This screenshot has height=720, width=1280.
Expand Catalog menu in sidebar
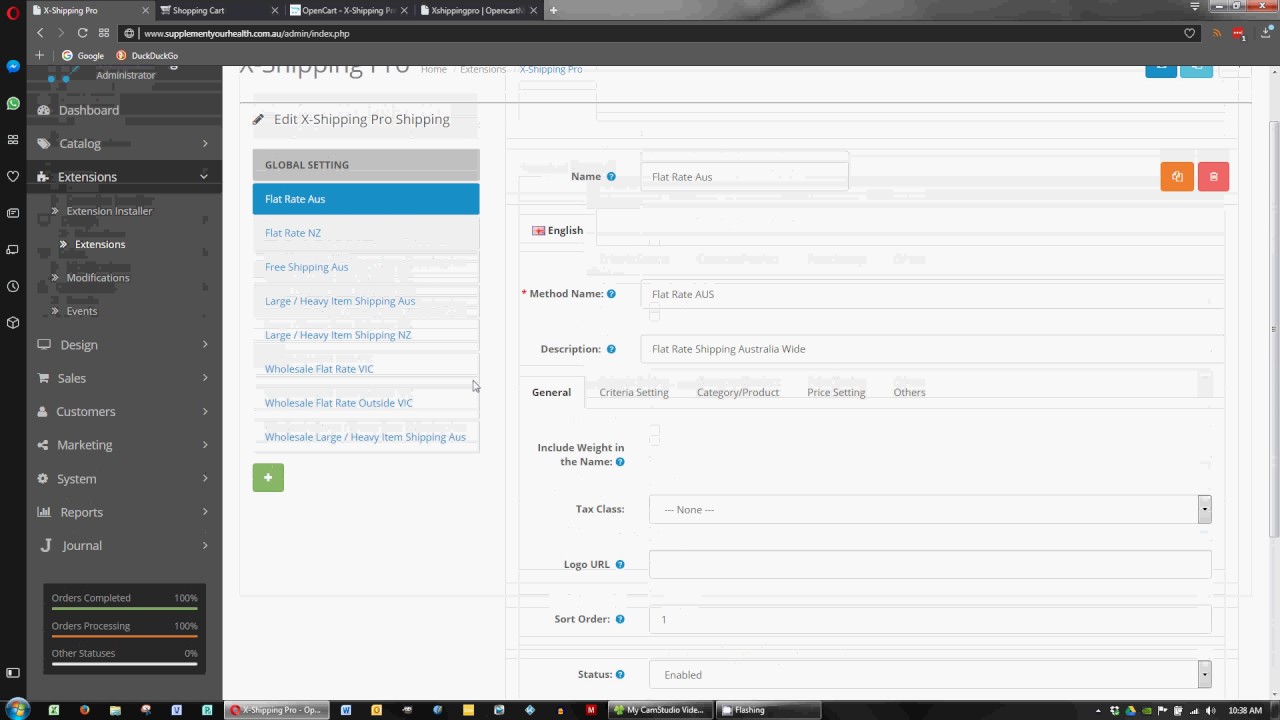pyautogui.click(x=124, y=144)
